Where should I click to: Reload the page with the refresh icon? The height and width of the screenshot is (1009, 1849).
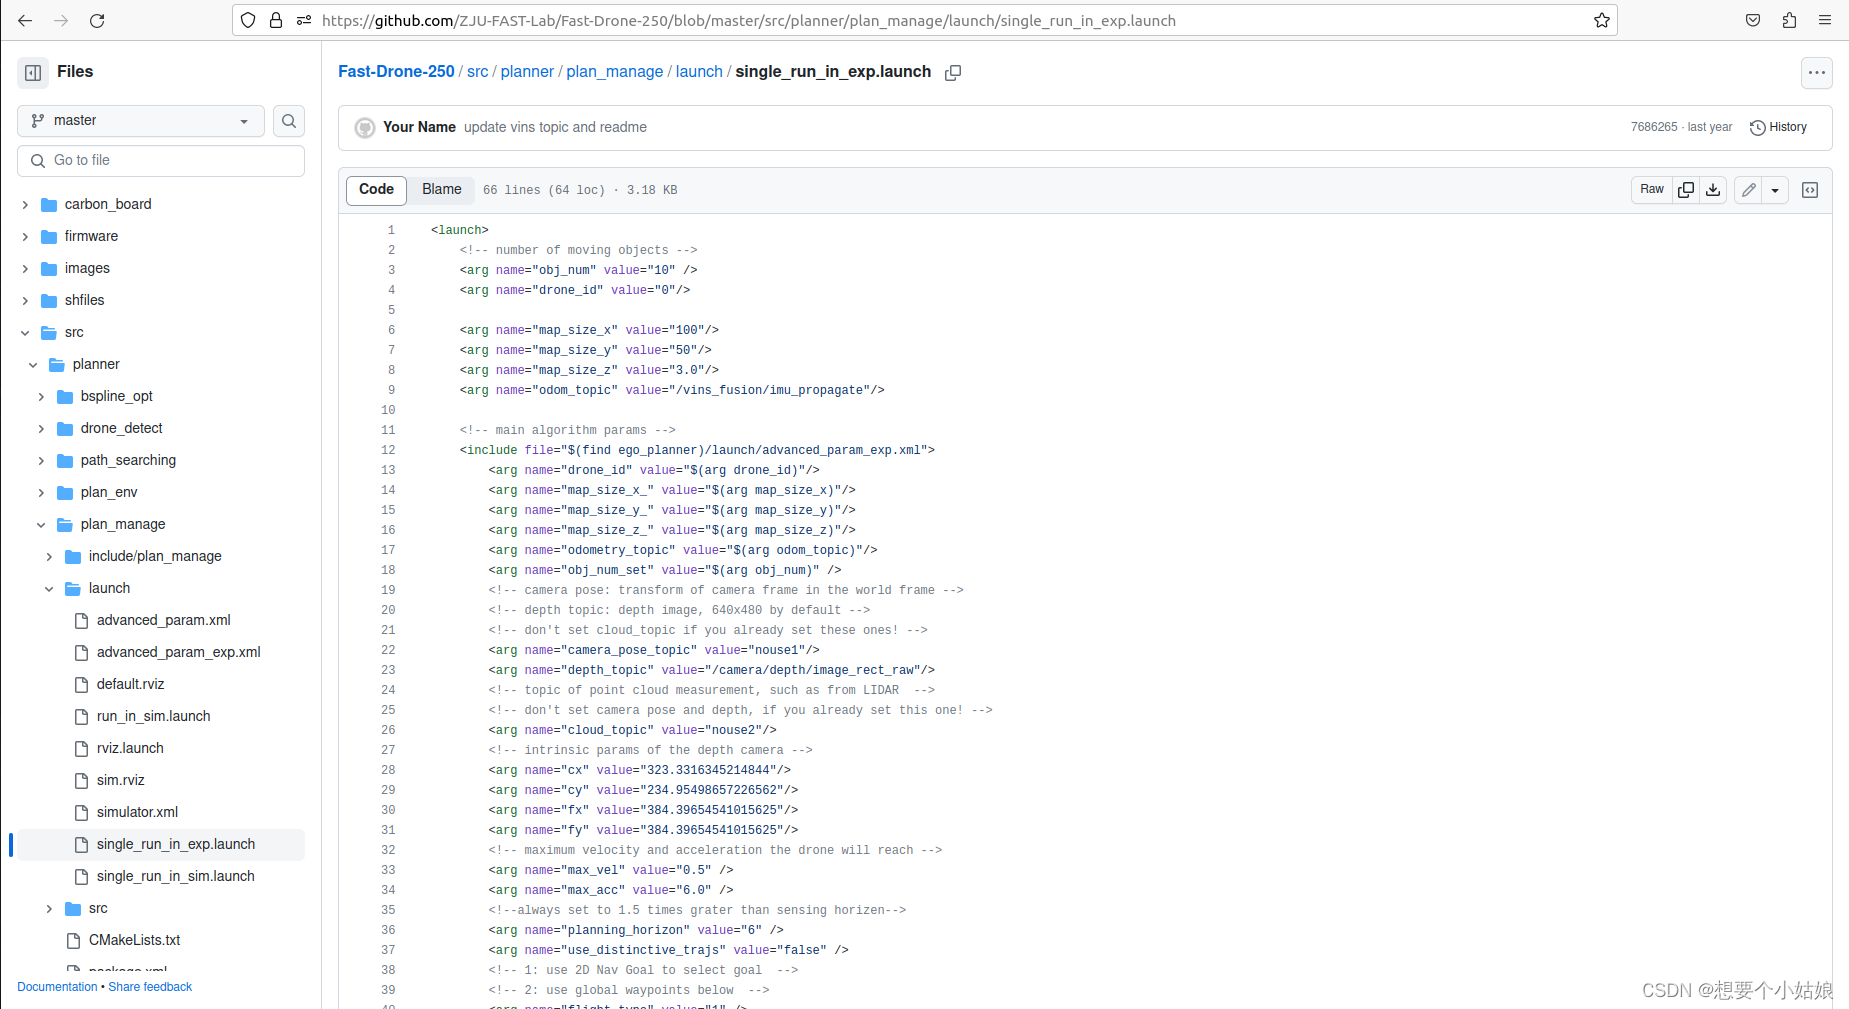point(97,20)
